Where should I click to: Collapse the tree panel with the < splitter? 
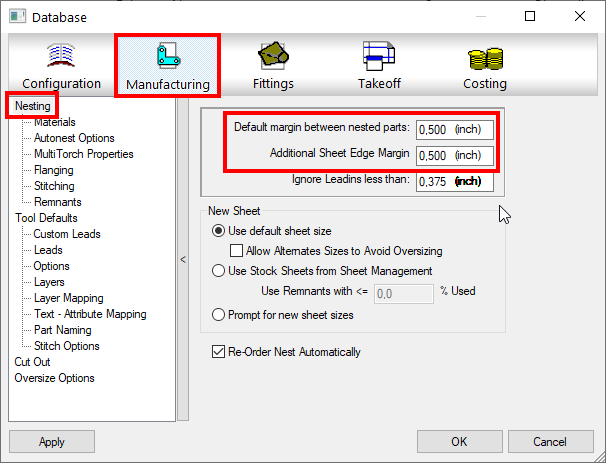pos(183,259)
